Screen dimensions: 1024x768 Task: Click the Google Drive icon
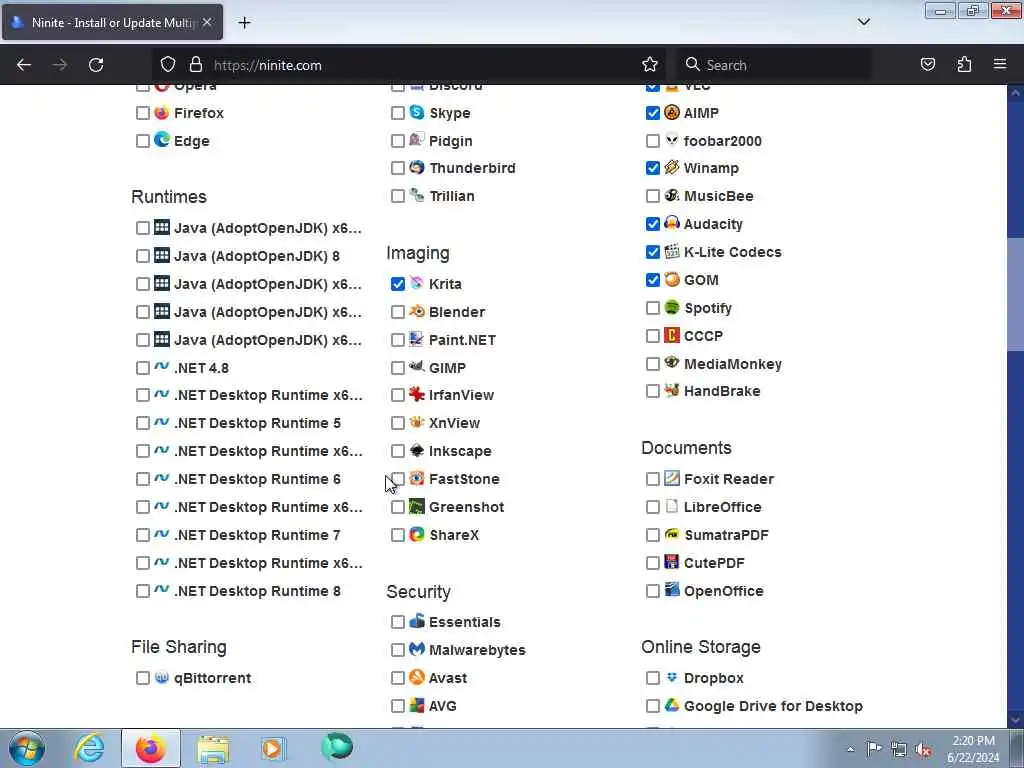pyautogui.click(x=672, y=705)
